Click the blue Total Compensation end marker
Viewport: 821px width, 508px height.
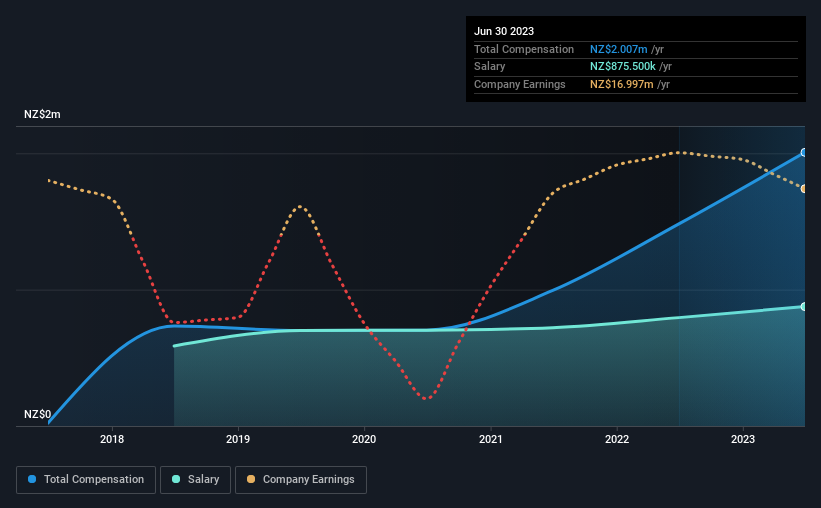click(804, 153)
